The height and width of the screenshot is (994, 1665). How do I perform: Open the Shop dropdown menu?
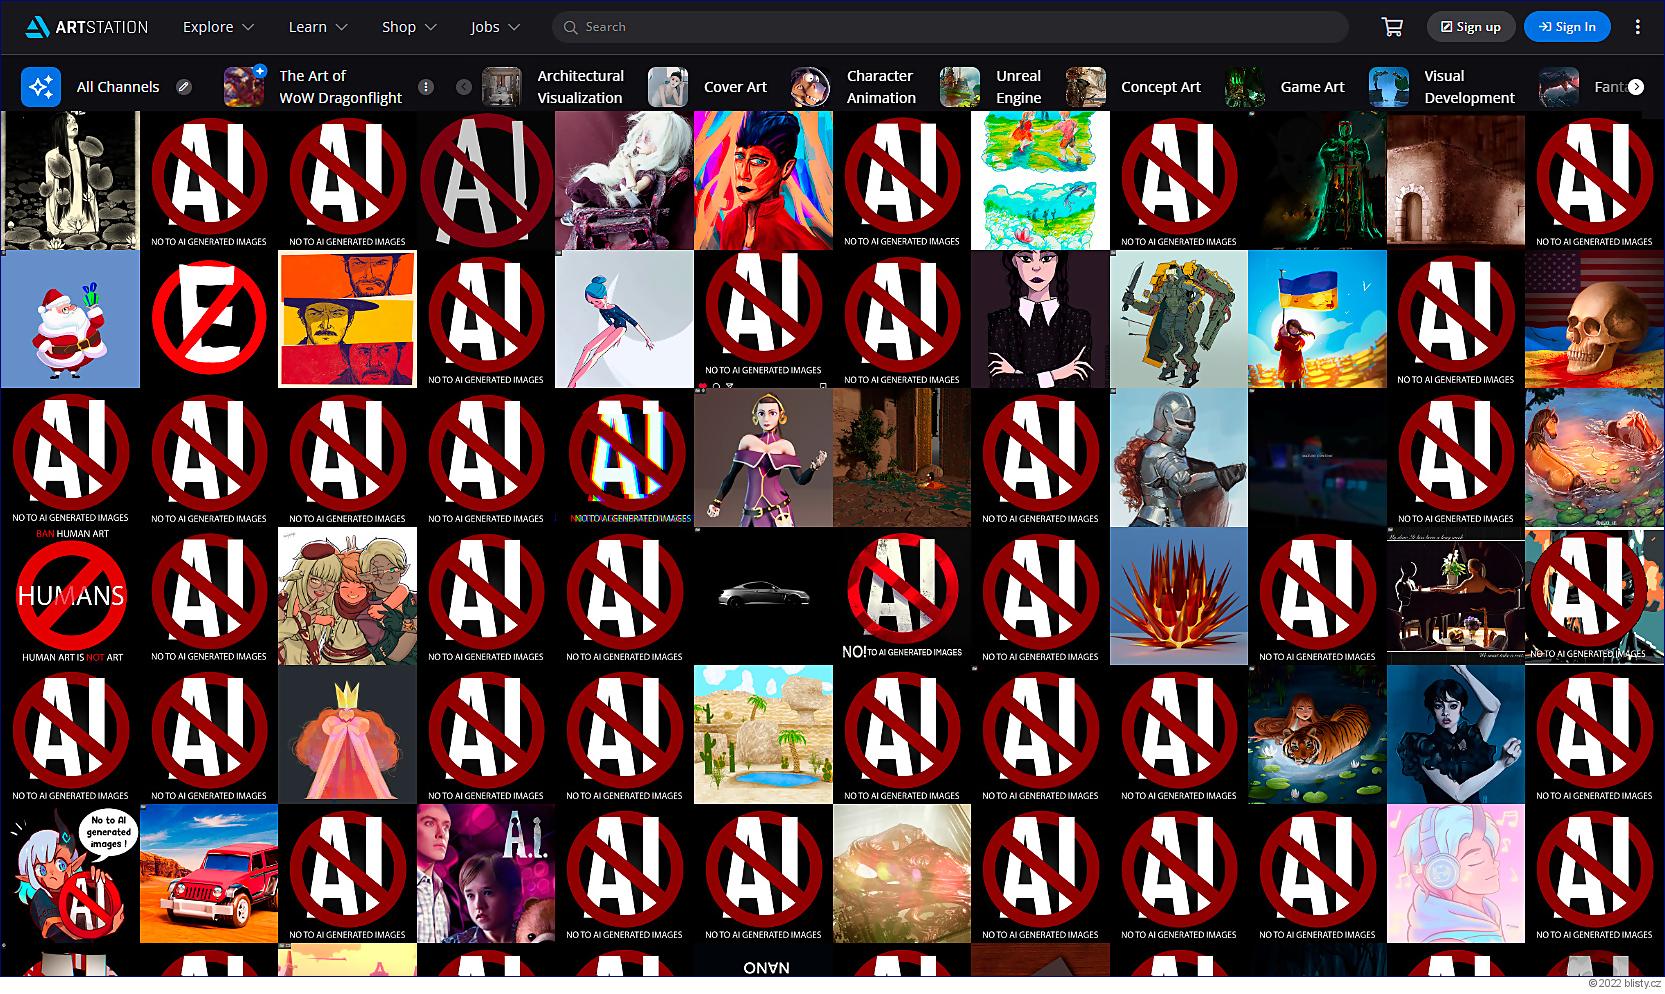[409, 27]
